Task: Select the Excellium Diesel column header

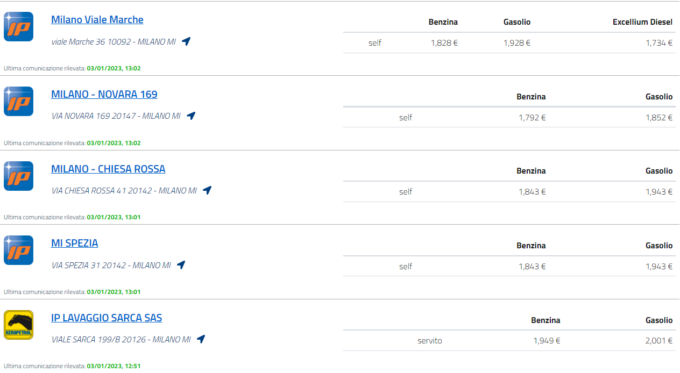Action: tap(642, 22)
